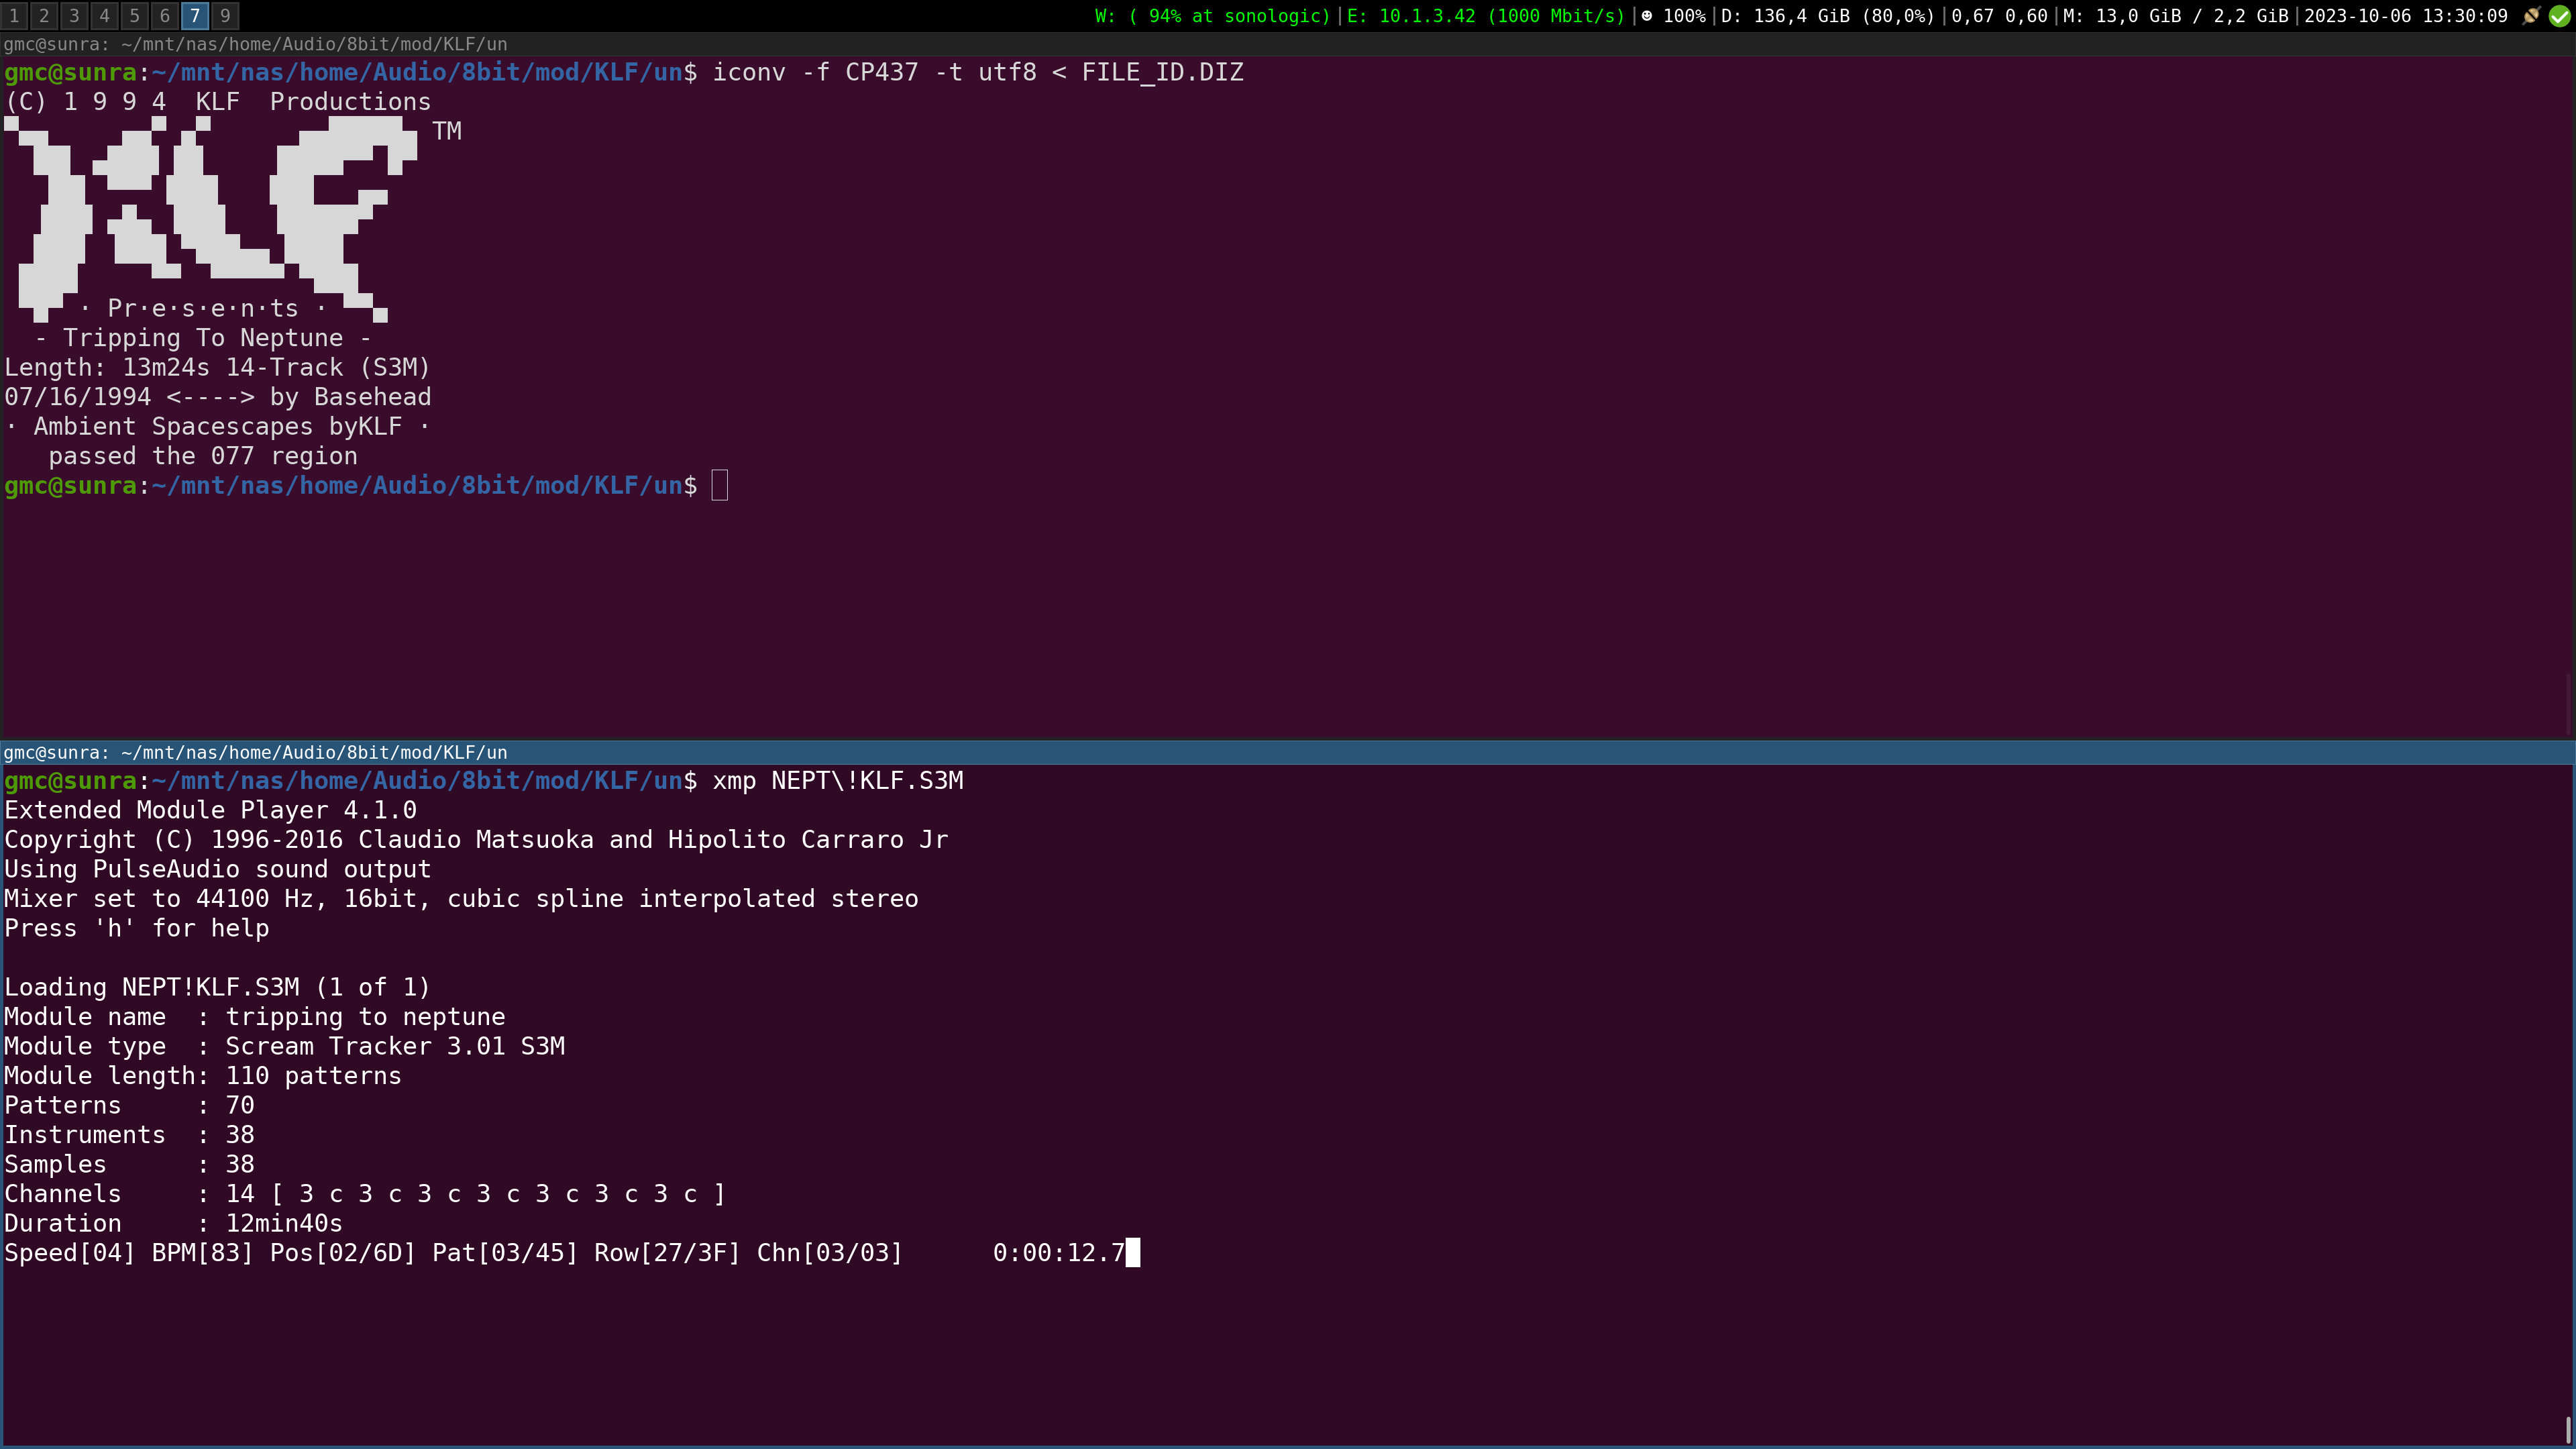Click the Pat[03/45] playback value

(505, 1252)
